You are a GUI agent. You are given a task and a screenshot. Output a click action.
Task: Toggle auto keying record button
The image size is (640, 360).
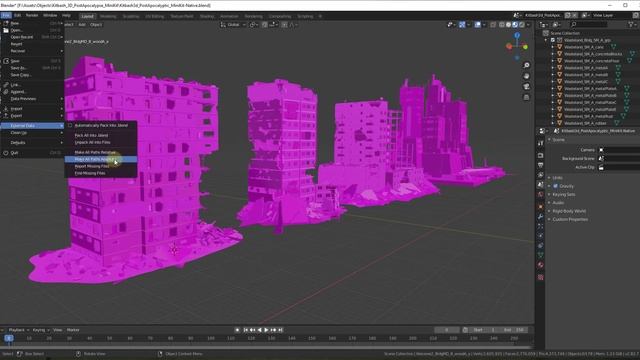click(x=238, y=330)
